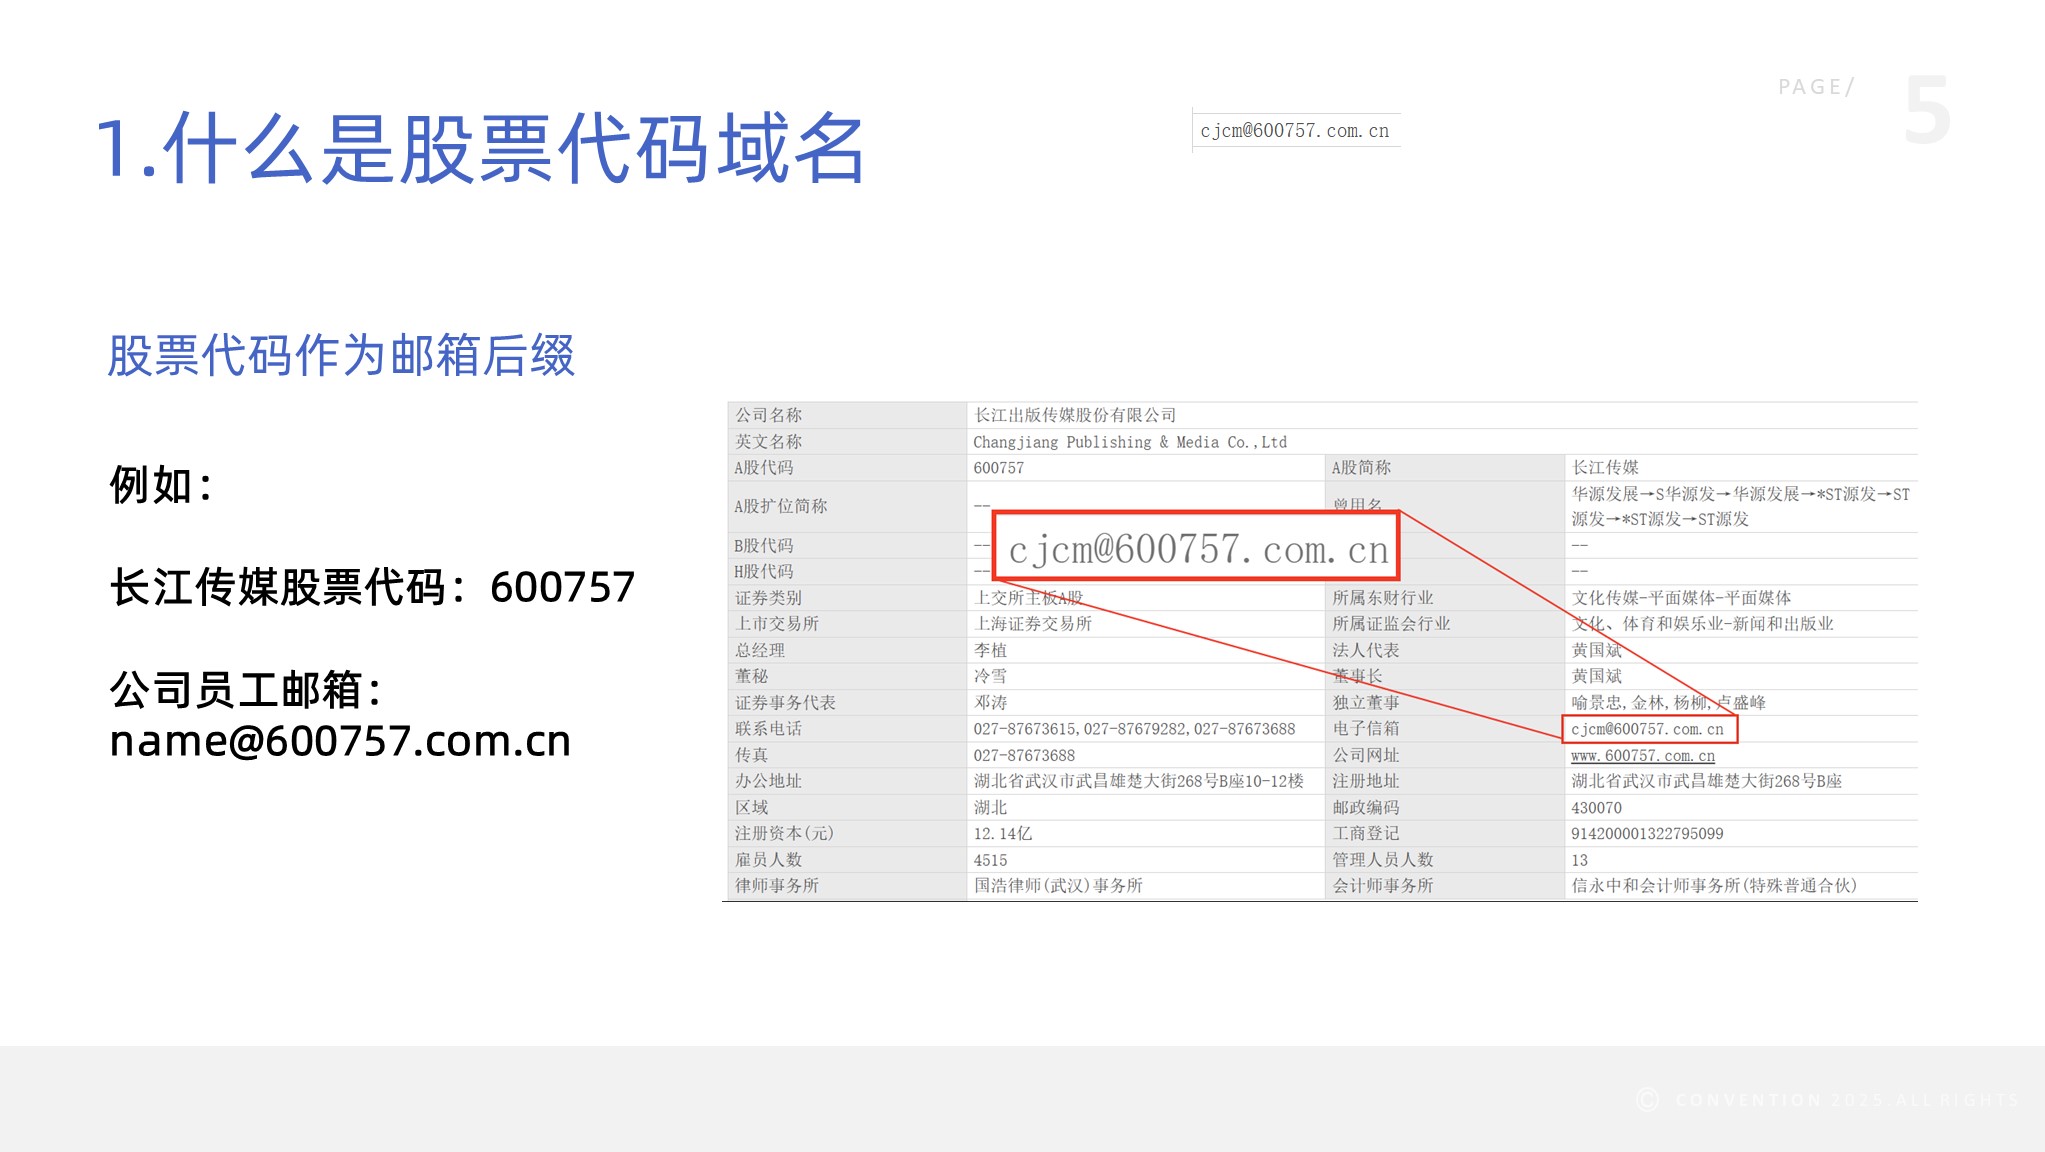Click the small email snippet beside the title
Screen dimensions: 2045x1152
coord(1295,131)
